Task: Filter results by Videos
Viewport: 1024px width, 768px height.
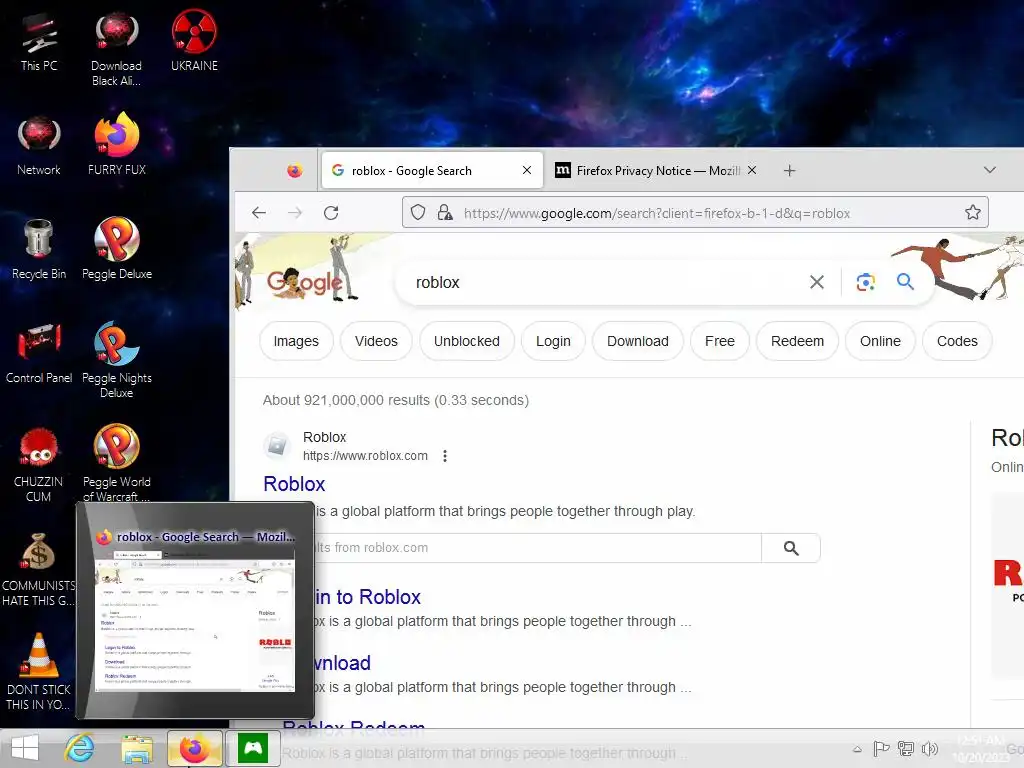Action: coord(376,341)
